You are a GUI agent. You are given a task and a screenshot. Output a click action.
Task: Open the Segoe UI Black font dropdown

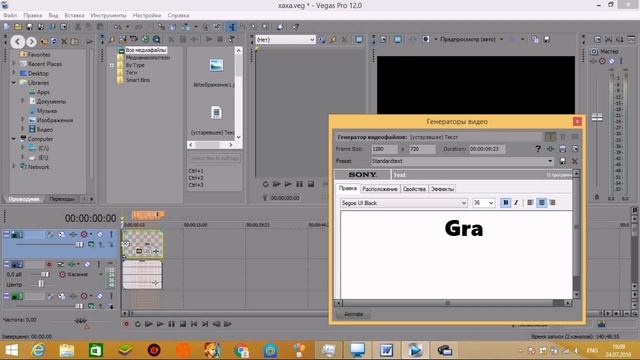(x=463, y=203)
